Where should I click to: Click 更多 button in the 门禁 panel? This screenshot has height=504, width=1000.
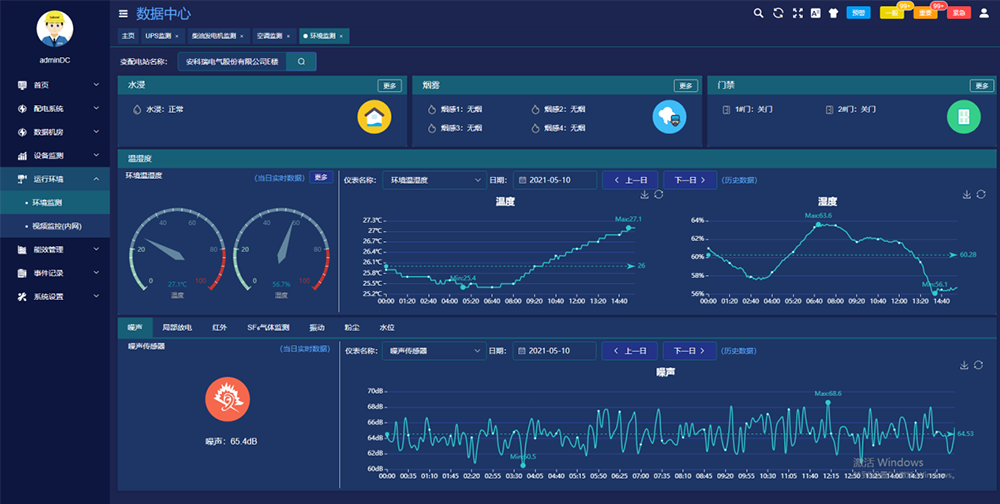pyautogui.click(x=981, y=86)
